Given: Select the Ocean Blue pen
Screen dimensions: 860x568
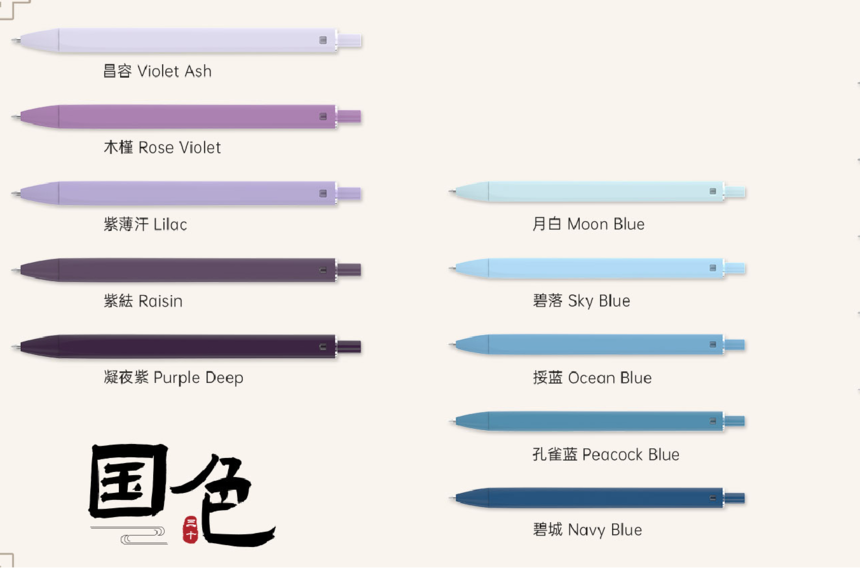Looking at the screenshot, I should 597,345.
